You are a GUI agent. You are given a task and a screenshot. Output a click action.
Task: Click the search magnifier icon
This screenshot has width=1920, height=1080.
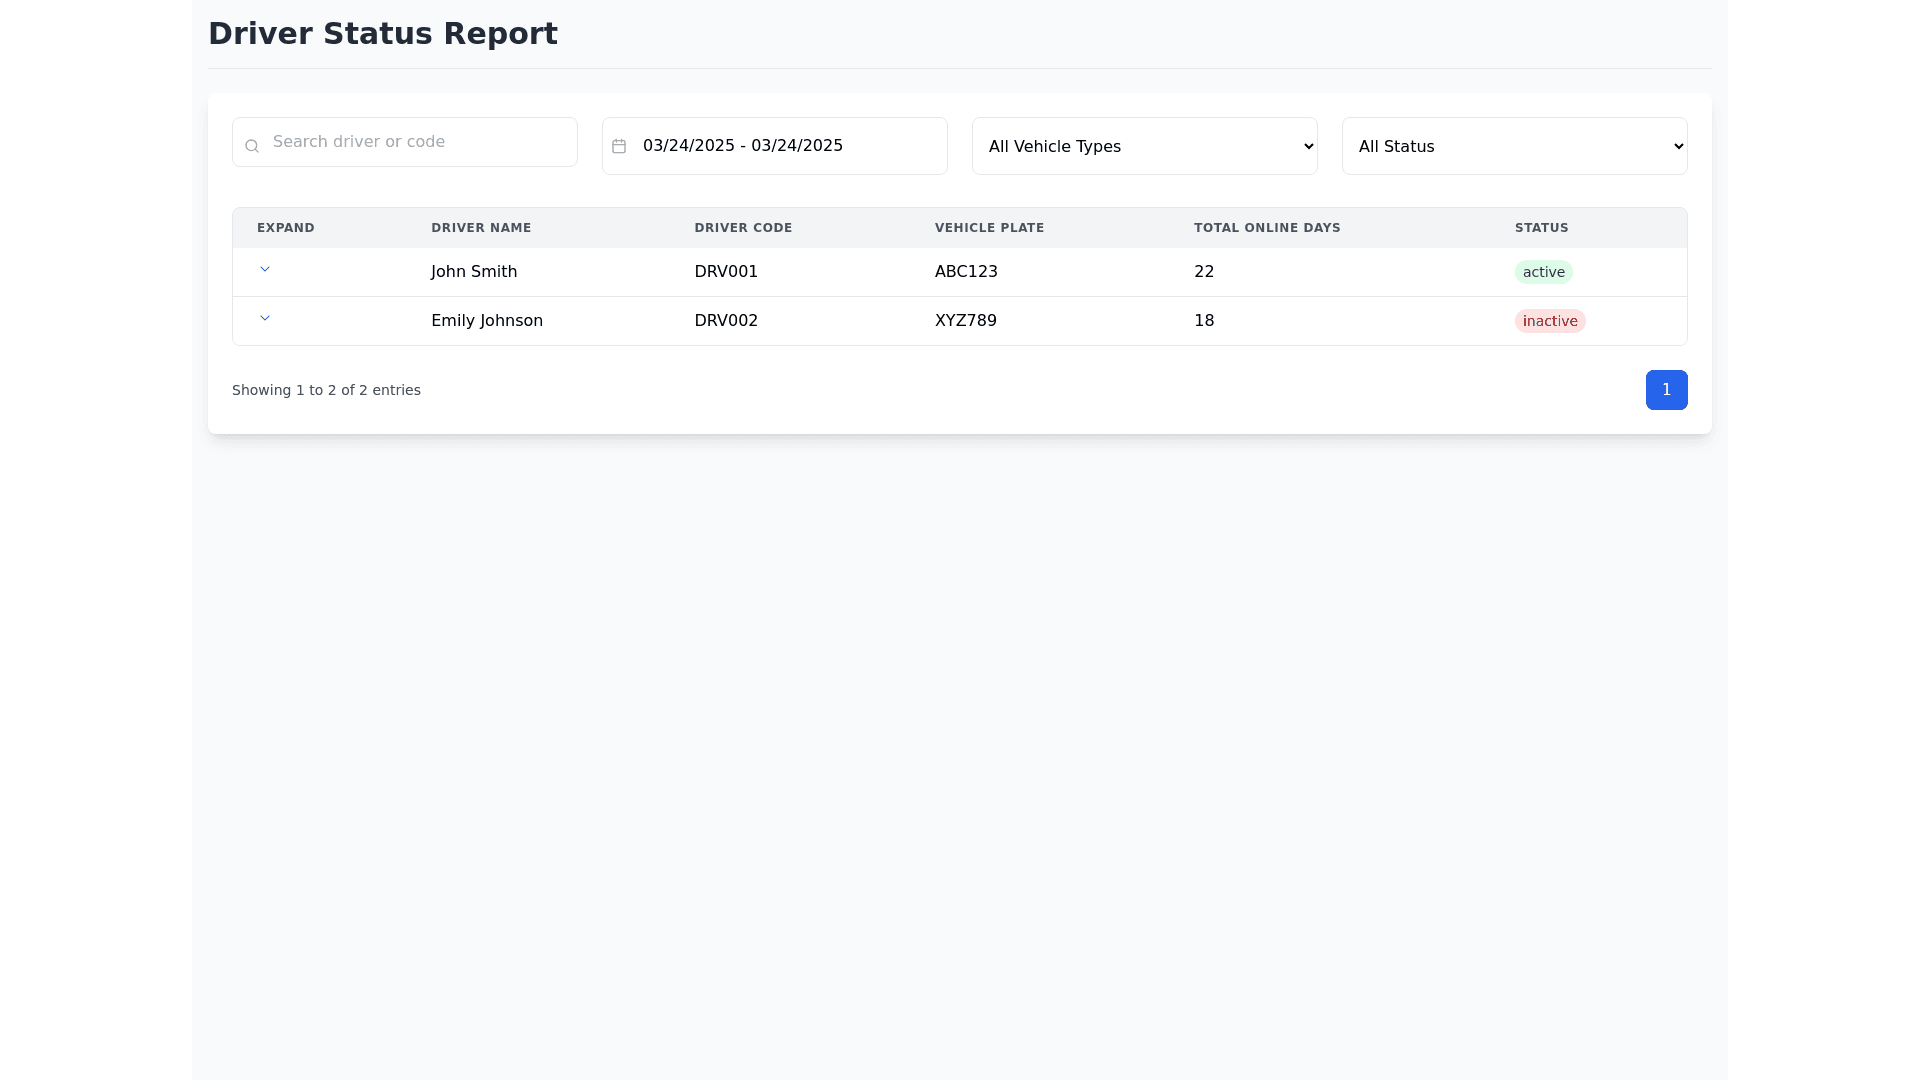pos(252,146)
